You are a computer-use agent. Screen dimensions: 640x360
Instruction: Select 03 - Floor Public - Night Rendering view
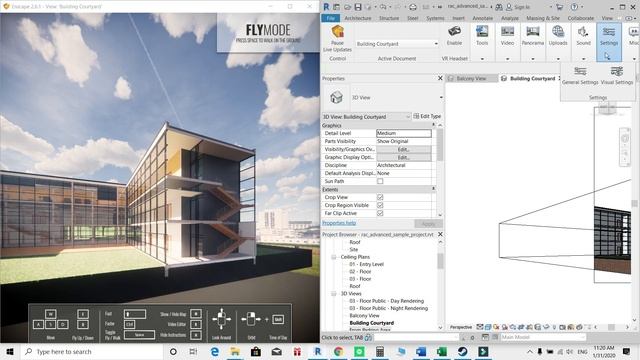(388, 309)
